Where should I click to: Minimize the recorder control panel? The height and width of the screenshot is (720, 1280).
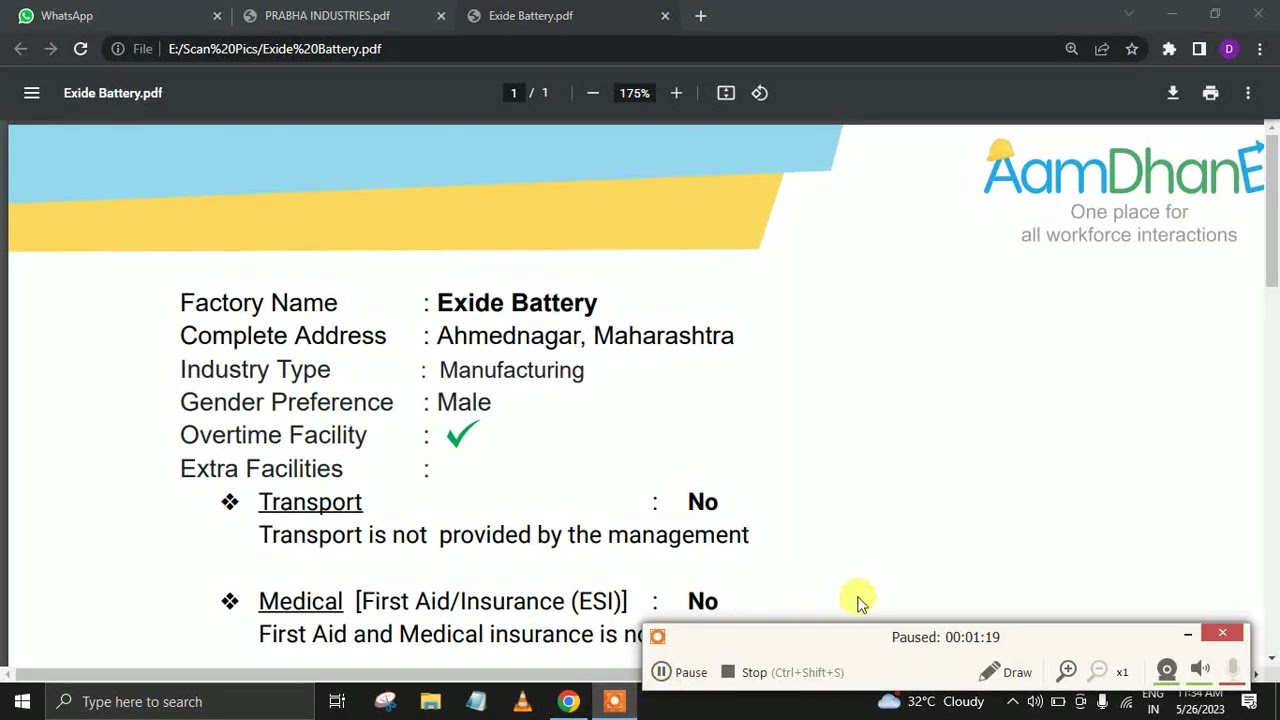pos(1188,634)
